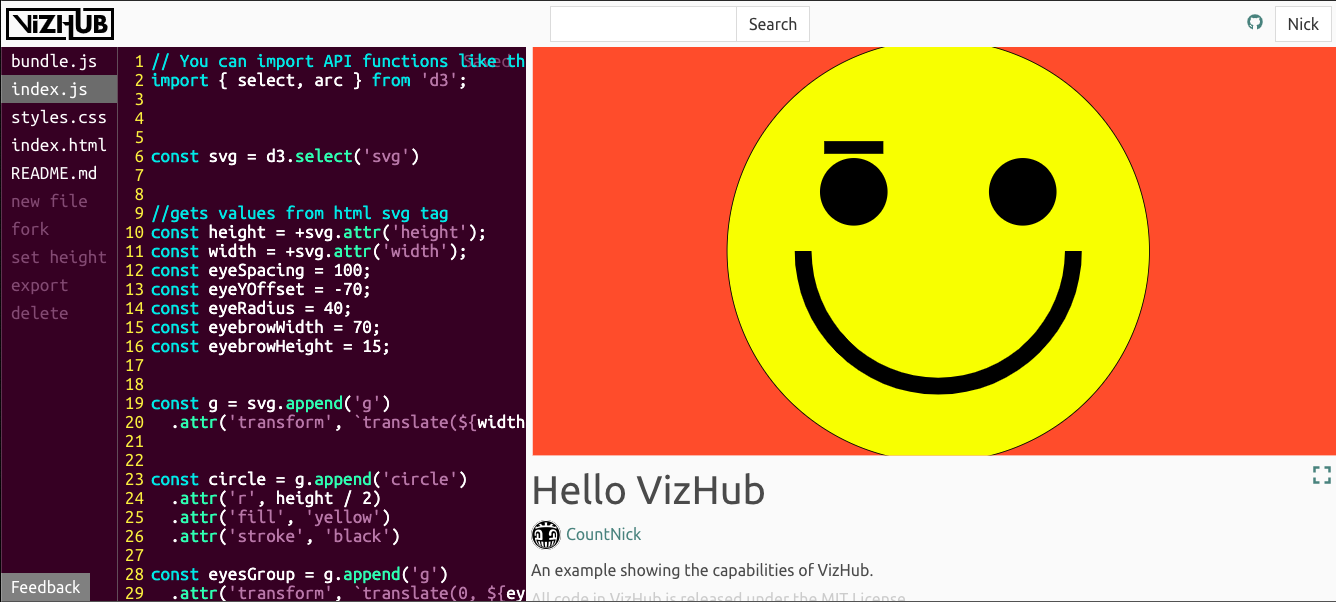
Task: Click the GitHub icon in the header
Action: [x=1255, y=21]
